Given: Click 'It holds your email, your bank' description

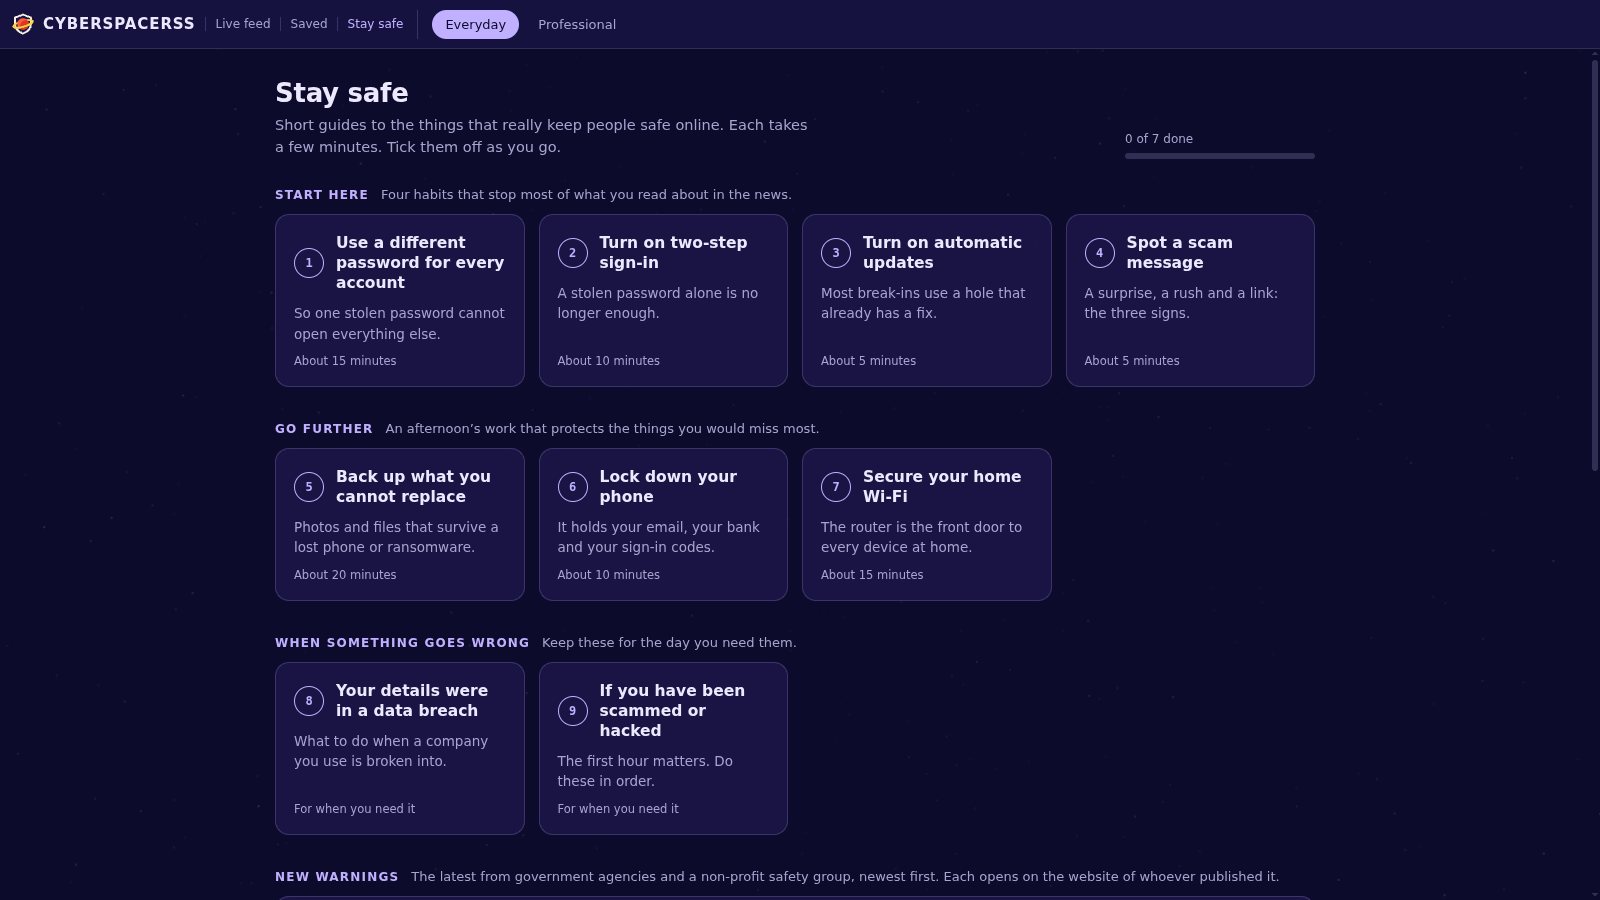Looking at the screenshot, I should [x=658, y=537].
